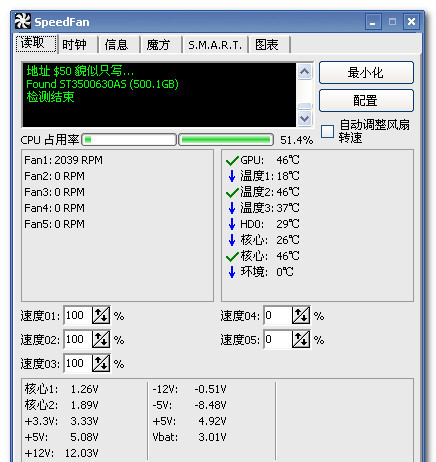The image size is (436, 462).
Task: Click the 速度01 percentage input field
Action: point(77,315)
